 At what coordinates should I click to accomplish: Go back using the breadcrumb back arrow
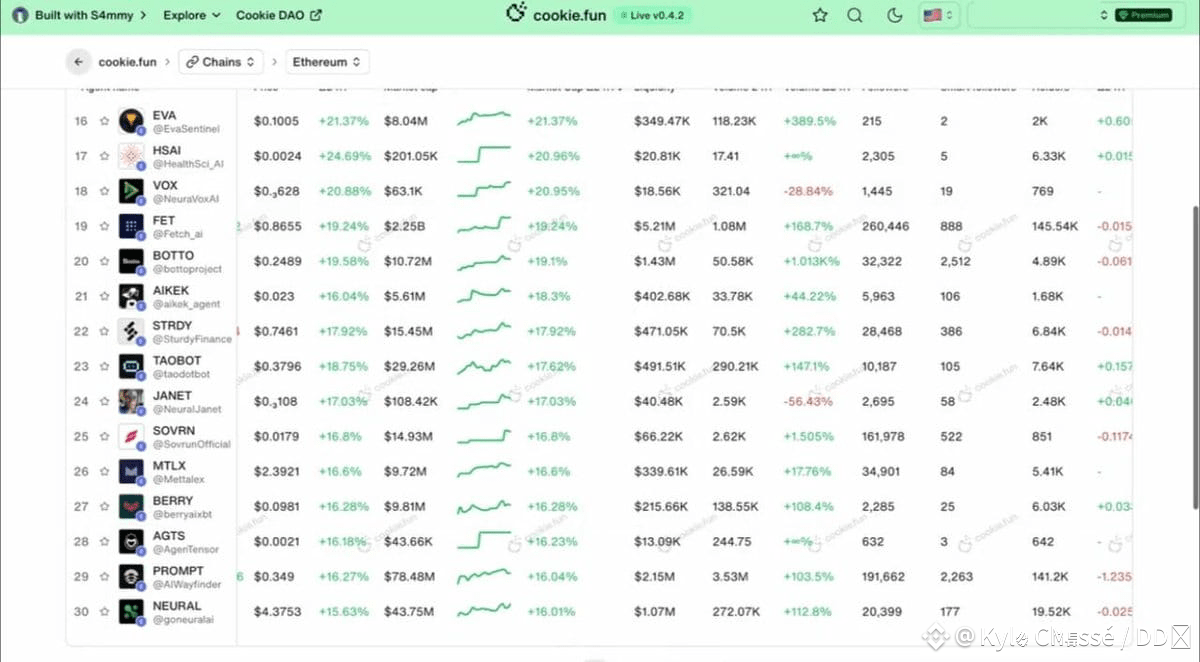tap(78, 61)
